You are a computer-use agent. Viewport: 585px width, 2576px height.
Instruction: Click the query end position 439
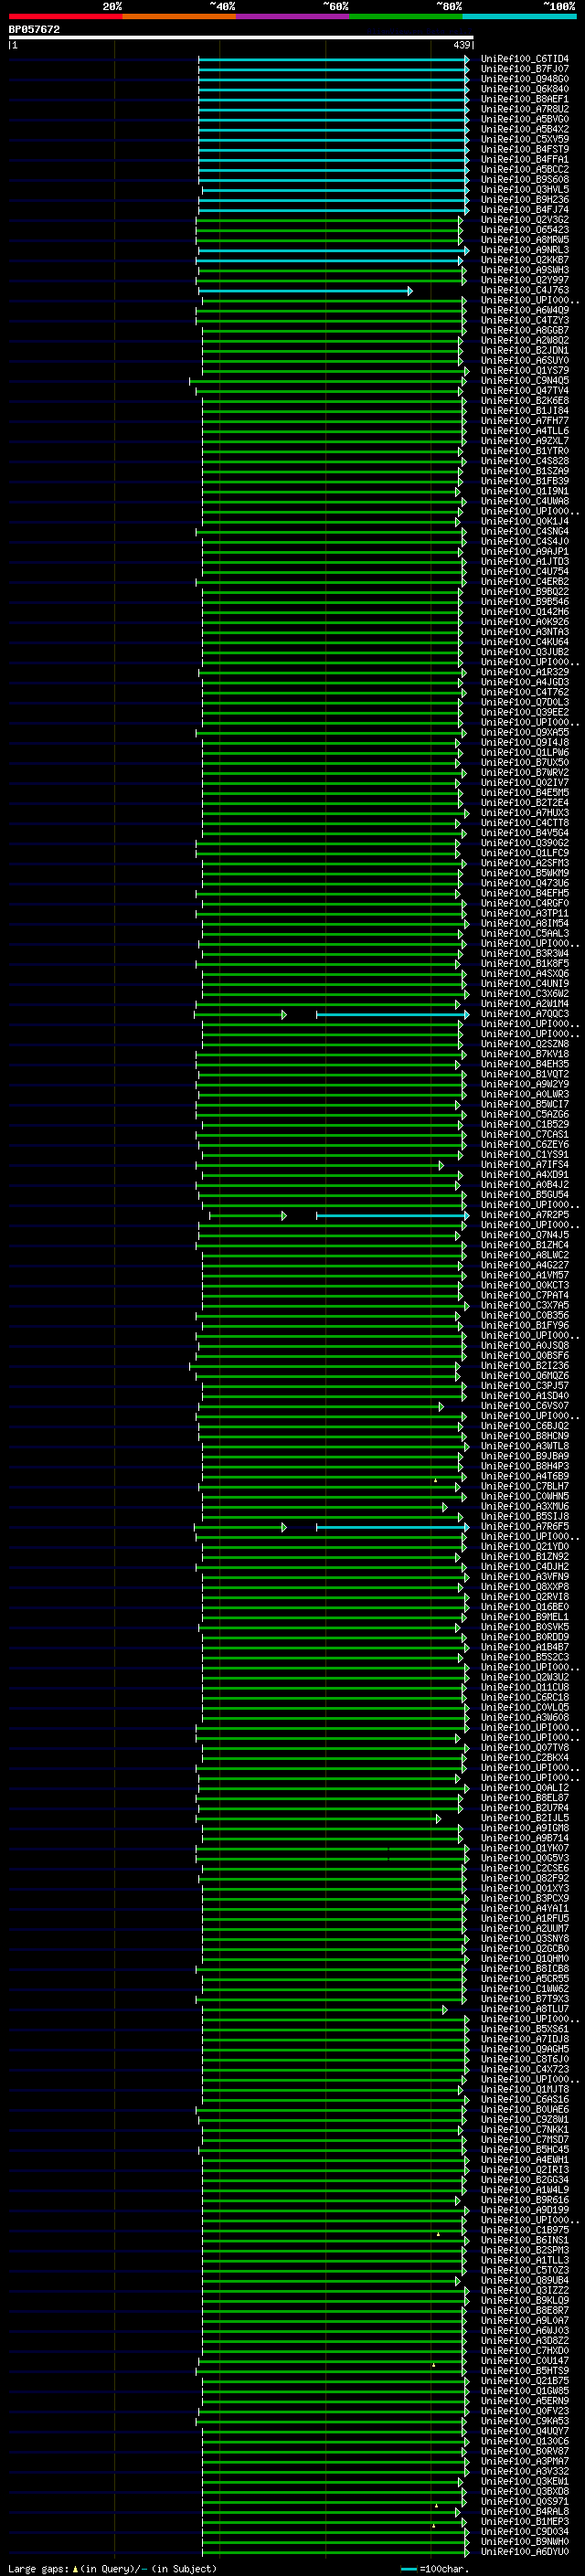click(x=461, y=45)
